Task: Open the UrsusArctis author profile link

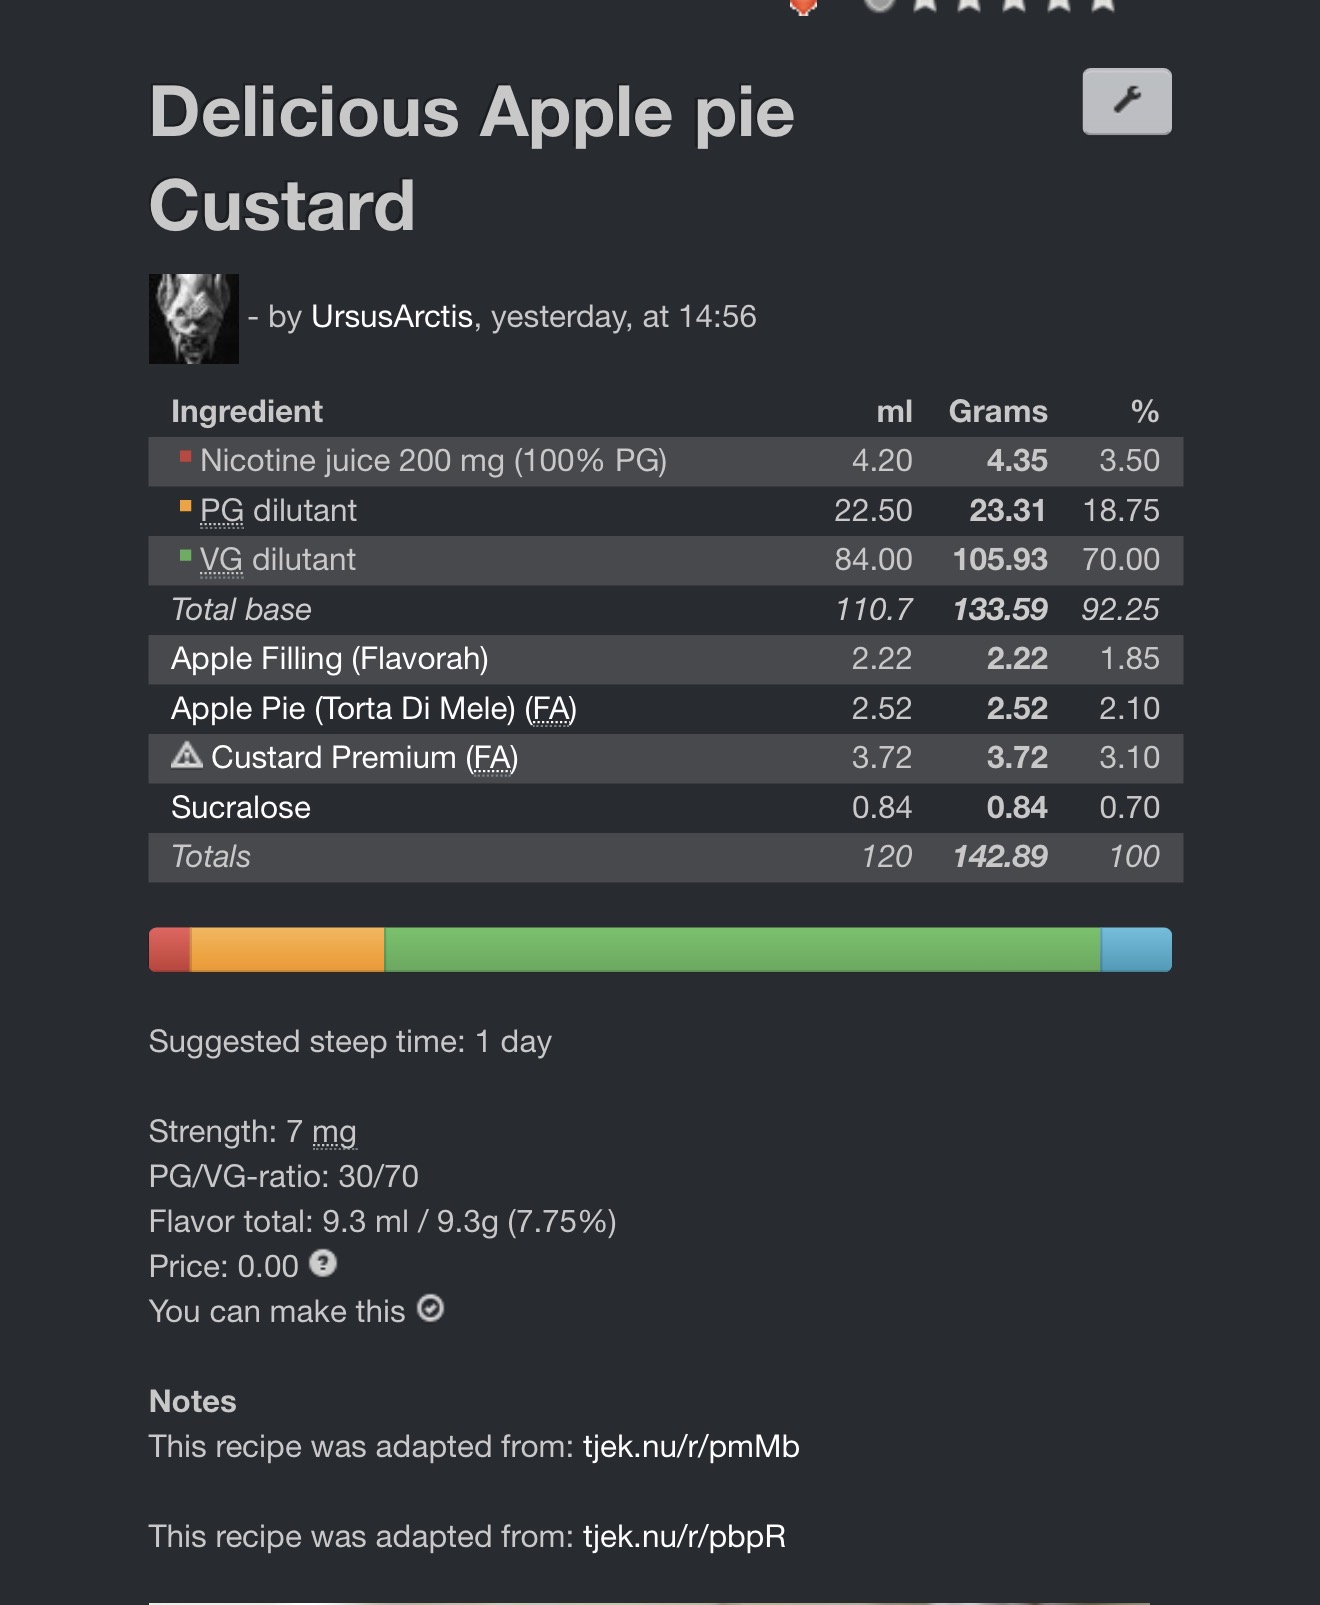Action: [x=392, y=317]
